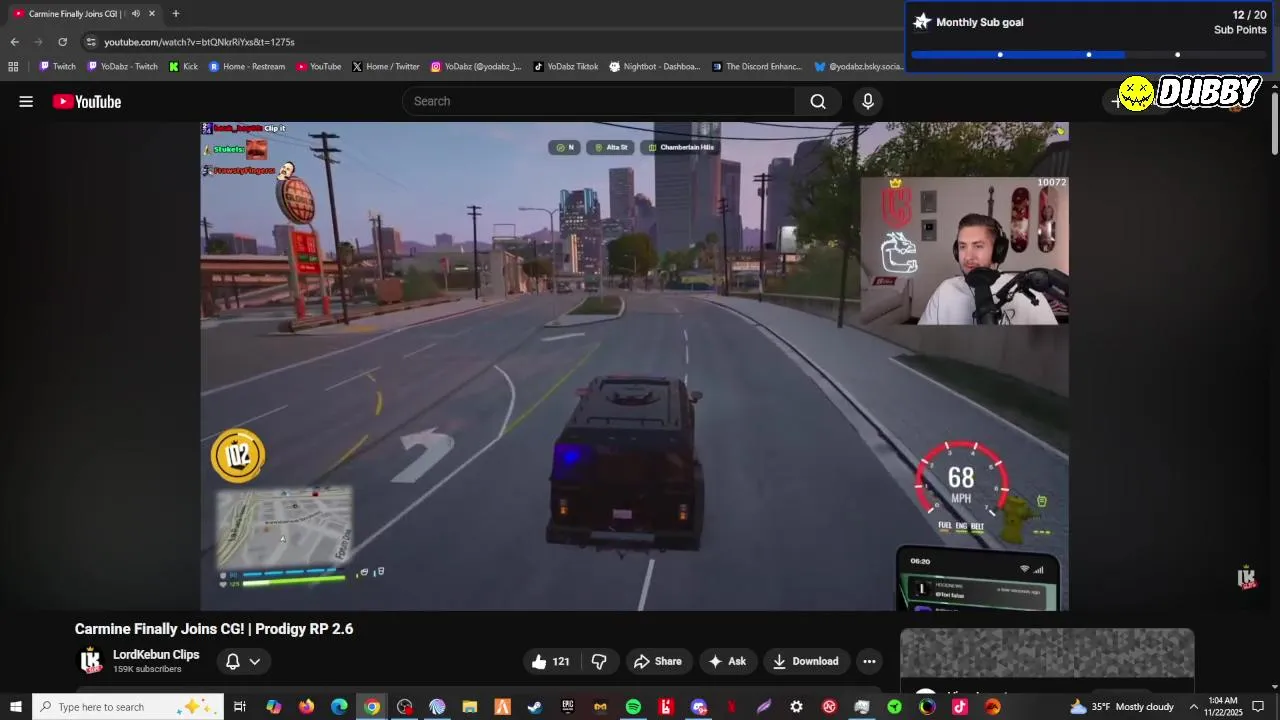Open the Ask AI button
Viewport: 1280px width, 720px height.
click(x=727, y=661)
